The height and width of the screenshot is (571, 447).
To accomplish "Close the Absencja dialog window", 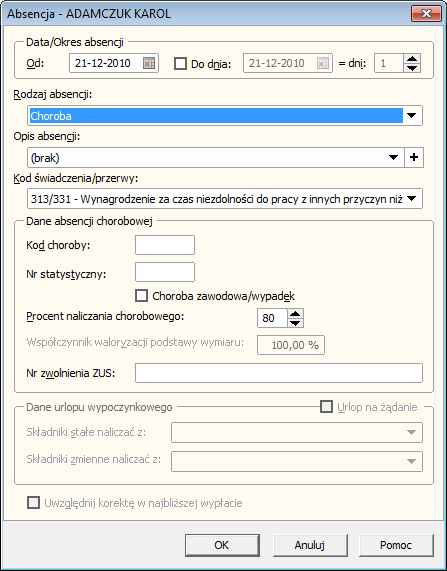I will 426,14.
